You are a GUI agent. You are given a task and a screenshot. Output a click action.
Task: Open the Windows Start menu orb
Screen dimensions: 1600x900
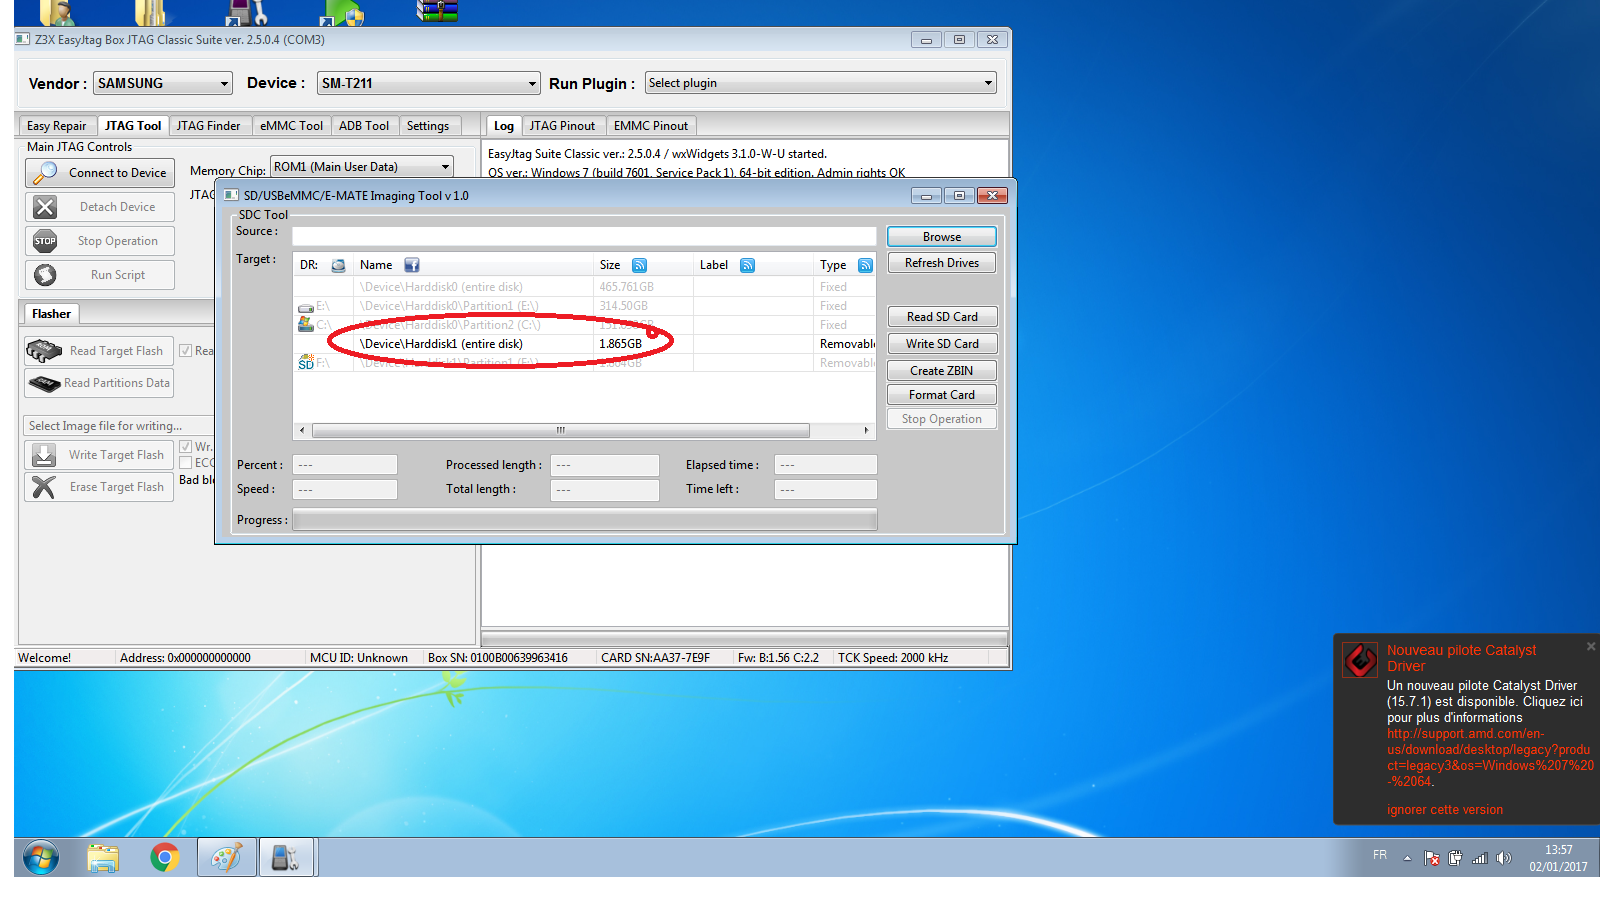point(41,857)
